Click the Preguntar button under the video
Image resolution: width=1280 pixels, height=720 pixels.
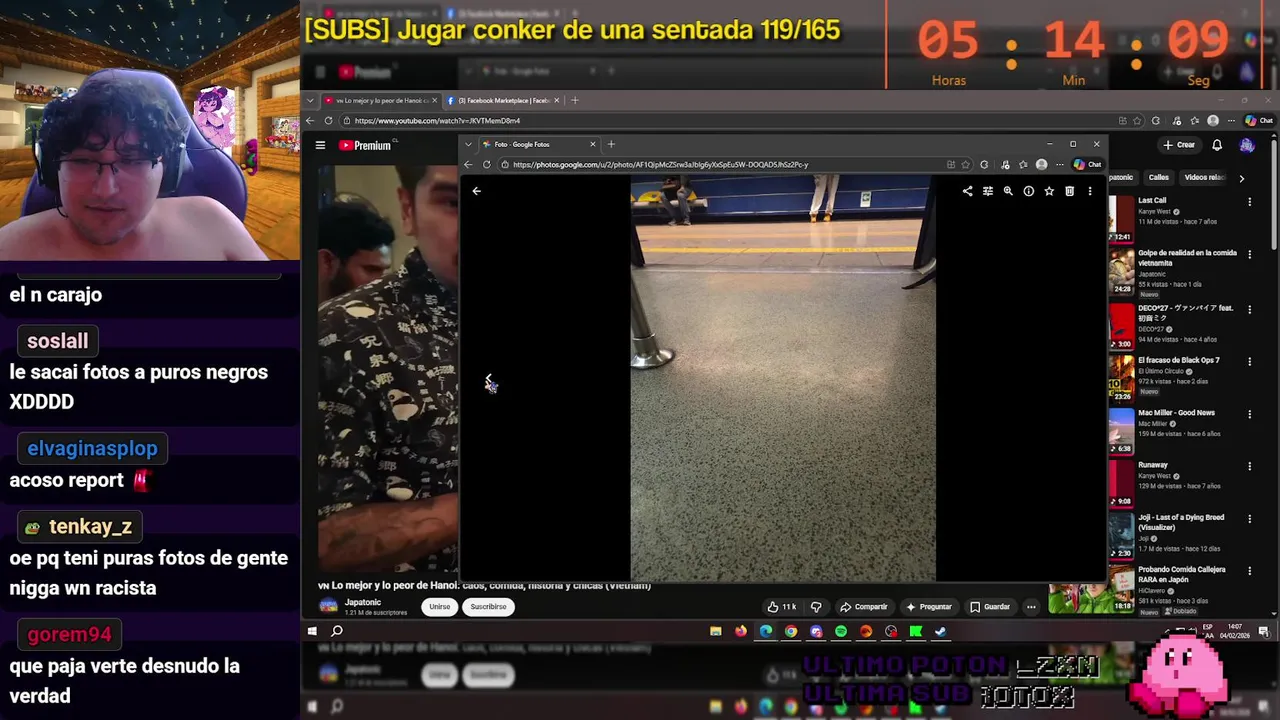point(929,607)
